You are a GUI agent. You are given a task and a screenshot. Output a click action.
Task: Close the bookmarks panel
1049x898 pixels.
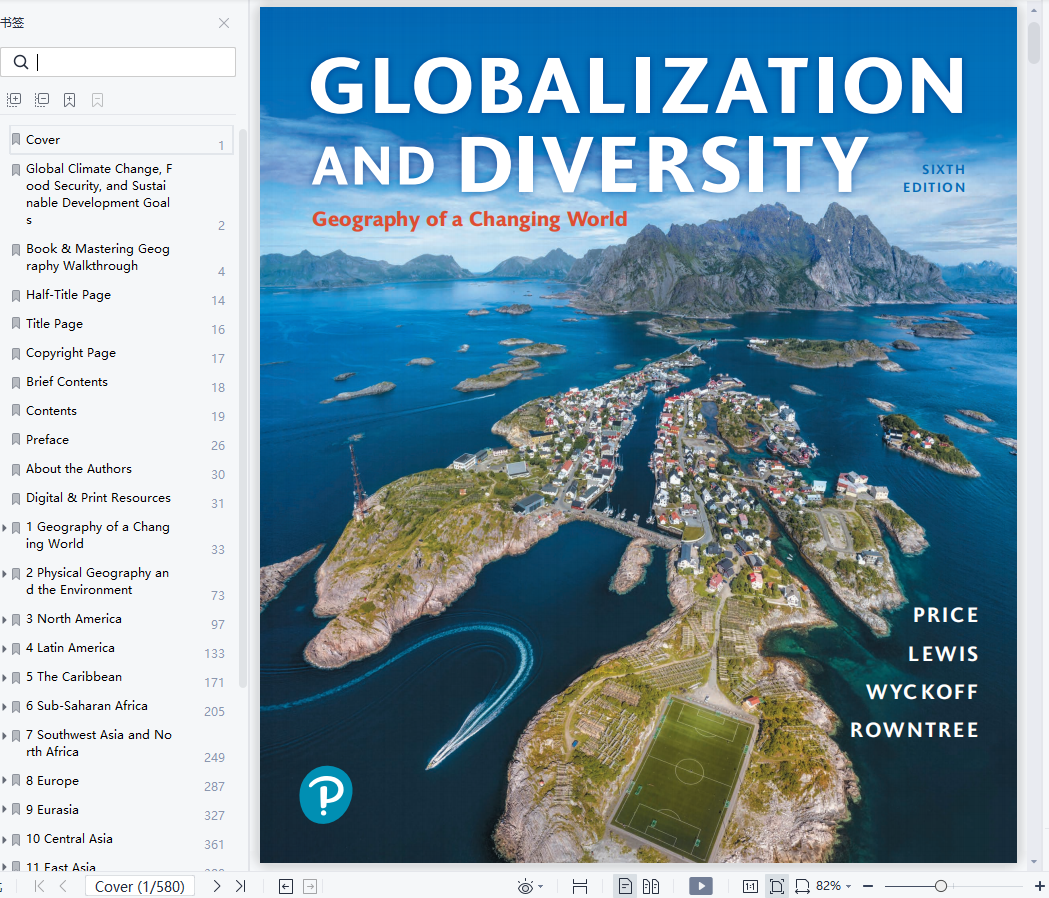[x=224, y=23]
